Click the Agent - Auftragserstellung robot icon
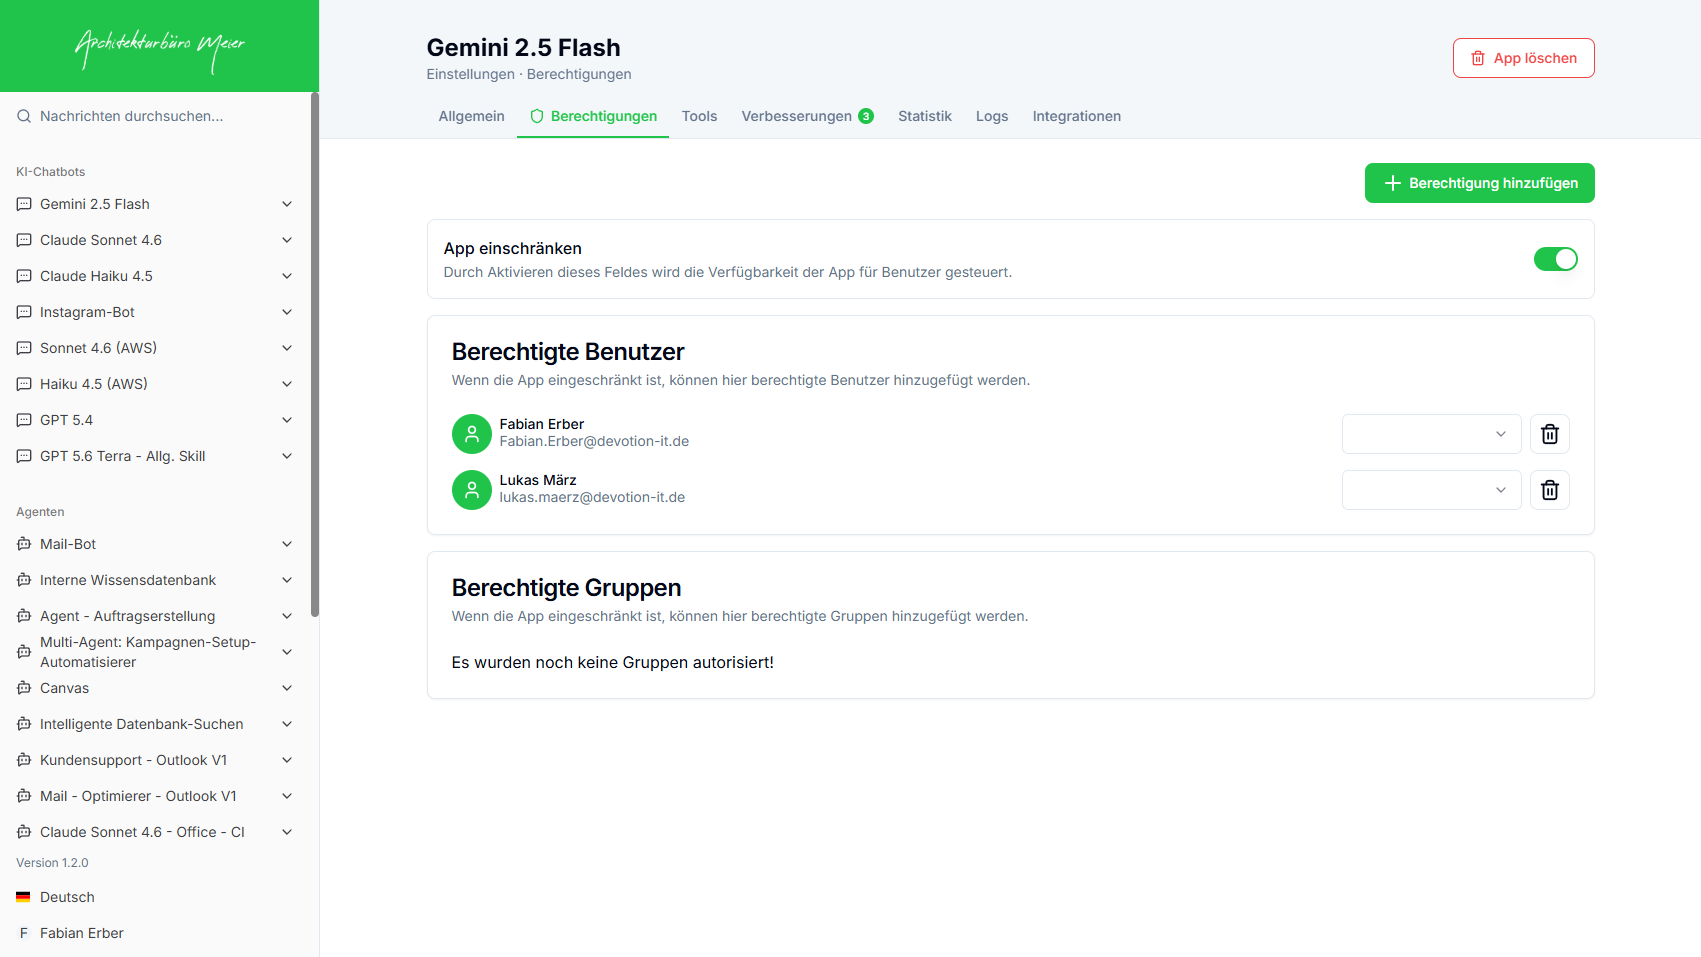Image resolution: width=1701 pixels, height=957 pixels. 24,616
